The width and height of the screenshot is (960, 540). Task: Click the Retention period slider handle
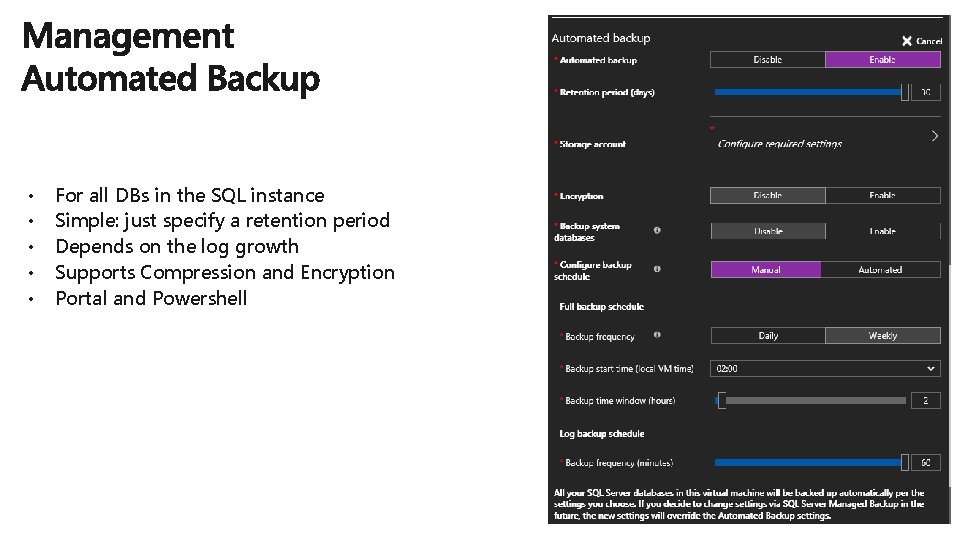tap(905, 92)
